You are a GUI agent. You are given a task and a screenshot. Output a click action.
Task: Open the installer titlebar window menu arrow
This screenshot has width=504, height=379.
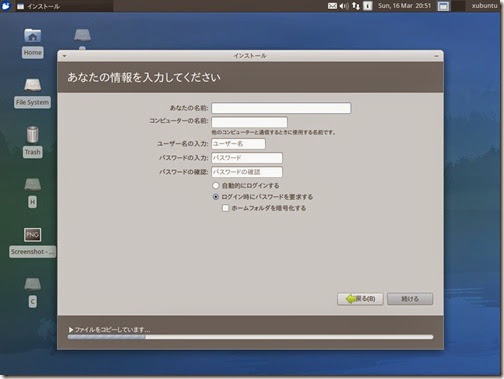[x=64, y=56]
